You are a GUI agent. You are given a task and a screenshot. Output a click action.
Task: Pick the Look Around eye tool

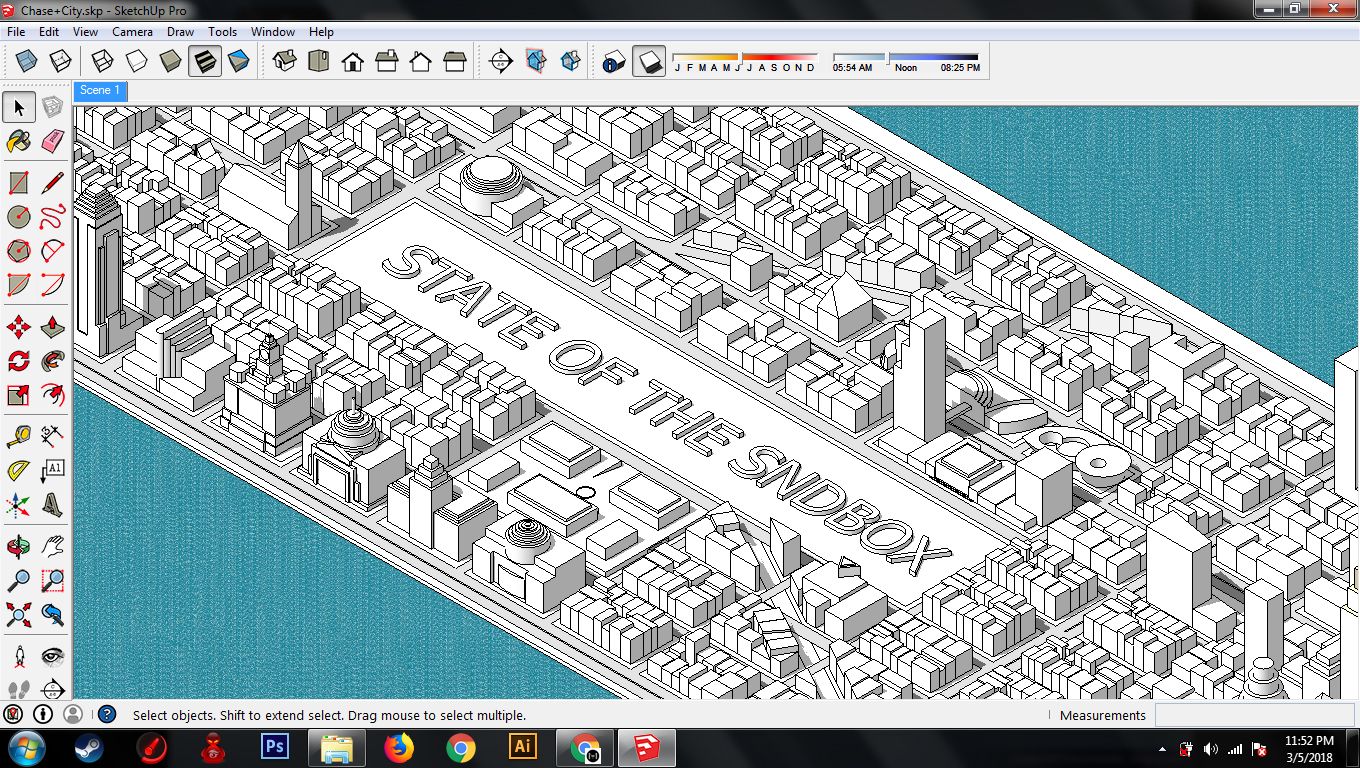[52, 657]
